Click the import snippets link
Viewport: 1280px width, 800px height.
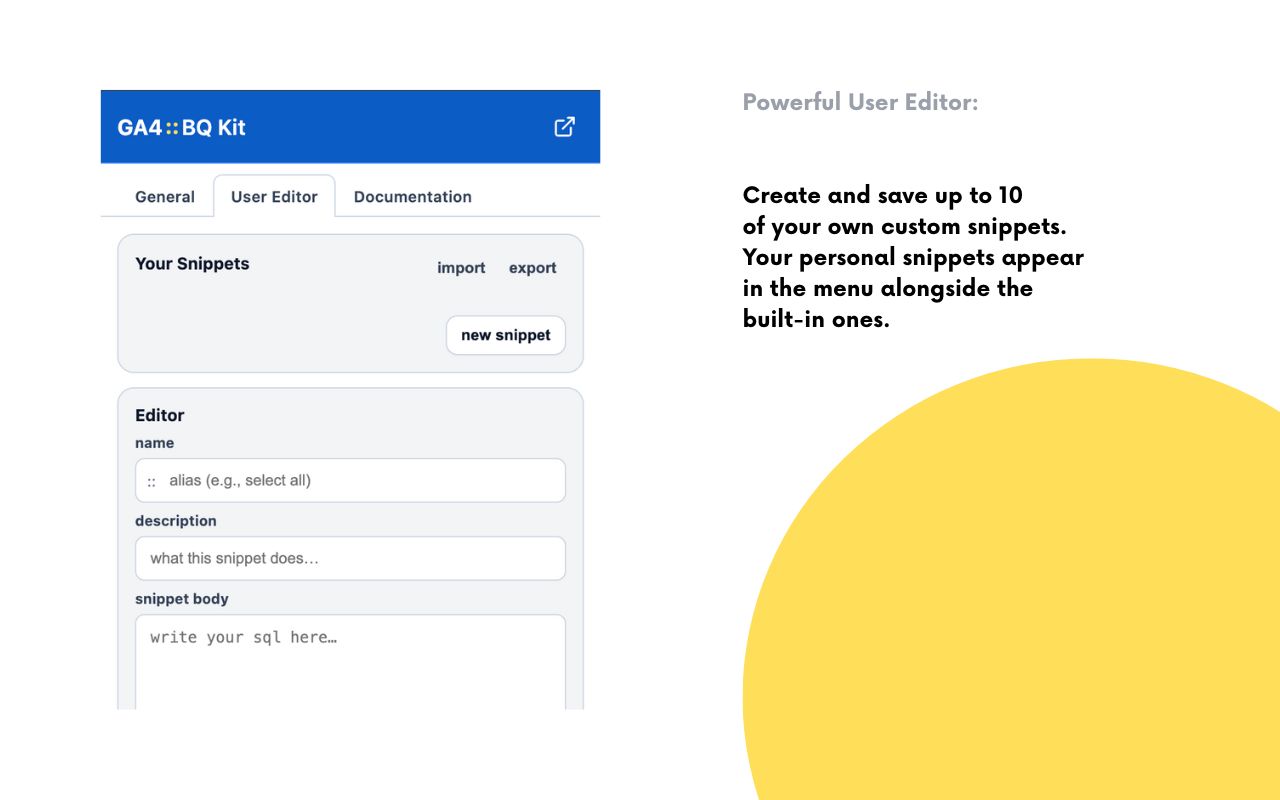tap(461, 268)
